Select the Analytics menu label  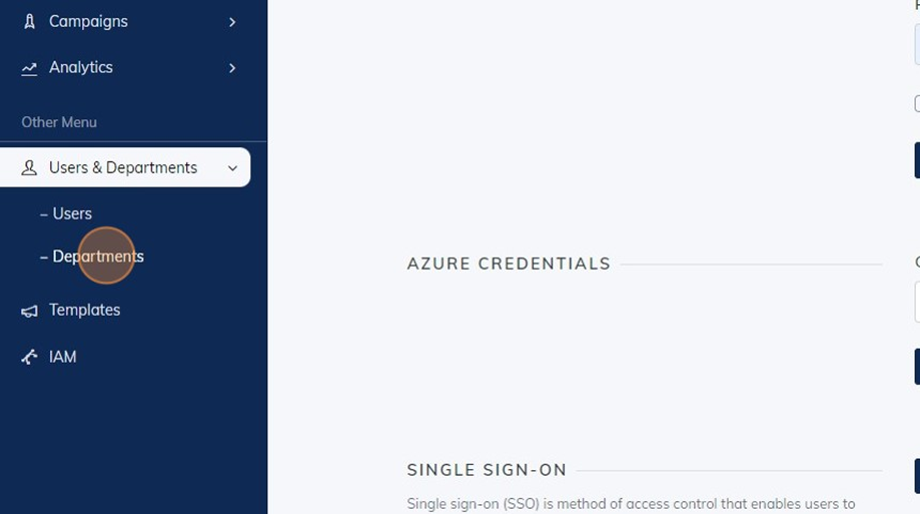(81, 67)
